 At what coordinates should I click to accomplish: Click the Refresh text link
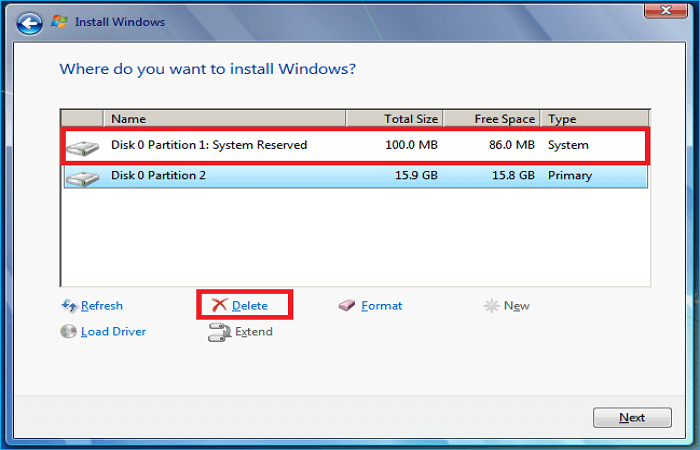coord(102,306)
